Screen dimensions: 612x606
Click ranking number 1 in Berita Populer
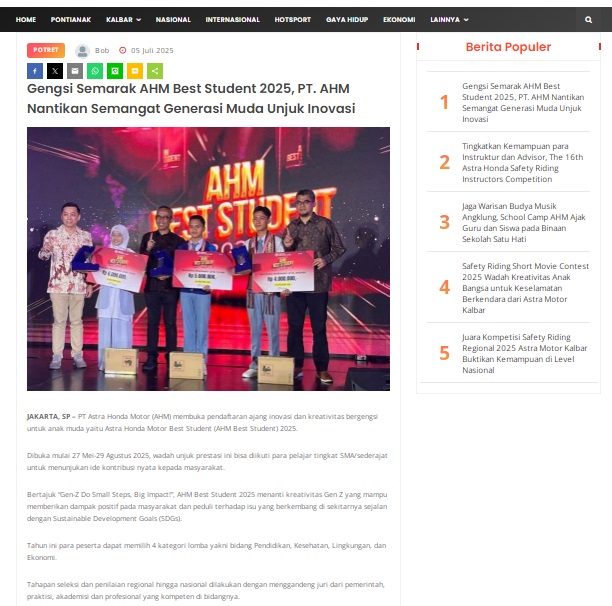coord(444,102)
